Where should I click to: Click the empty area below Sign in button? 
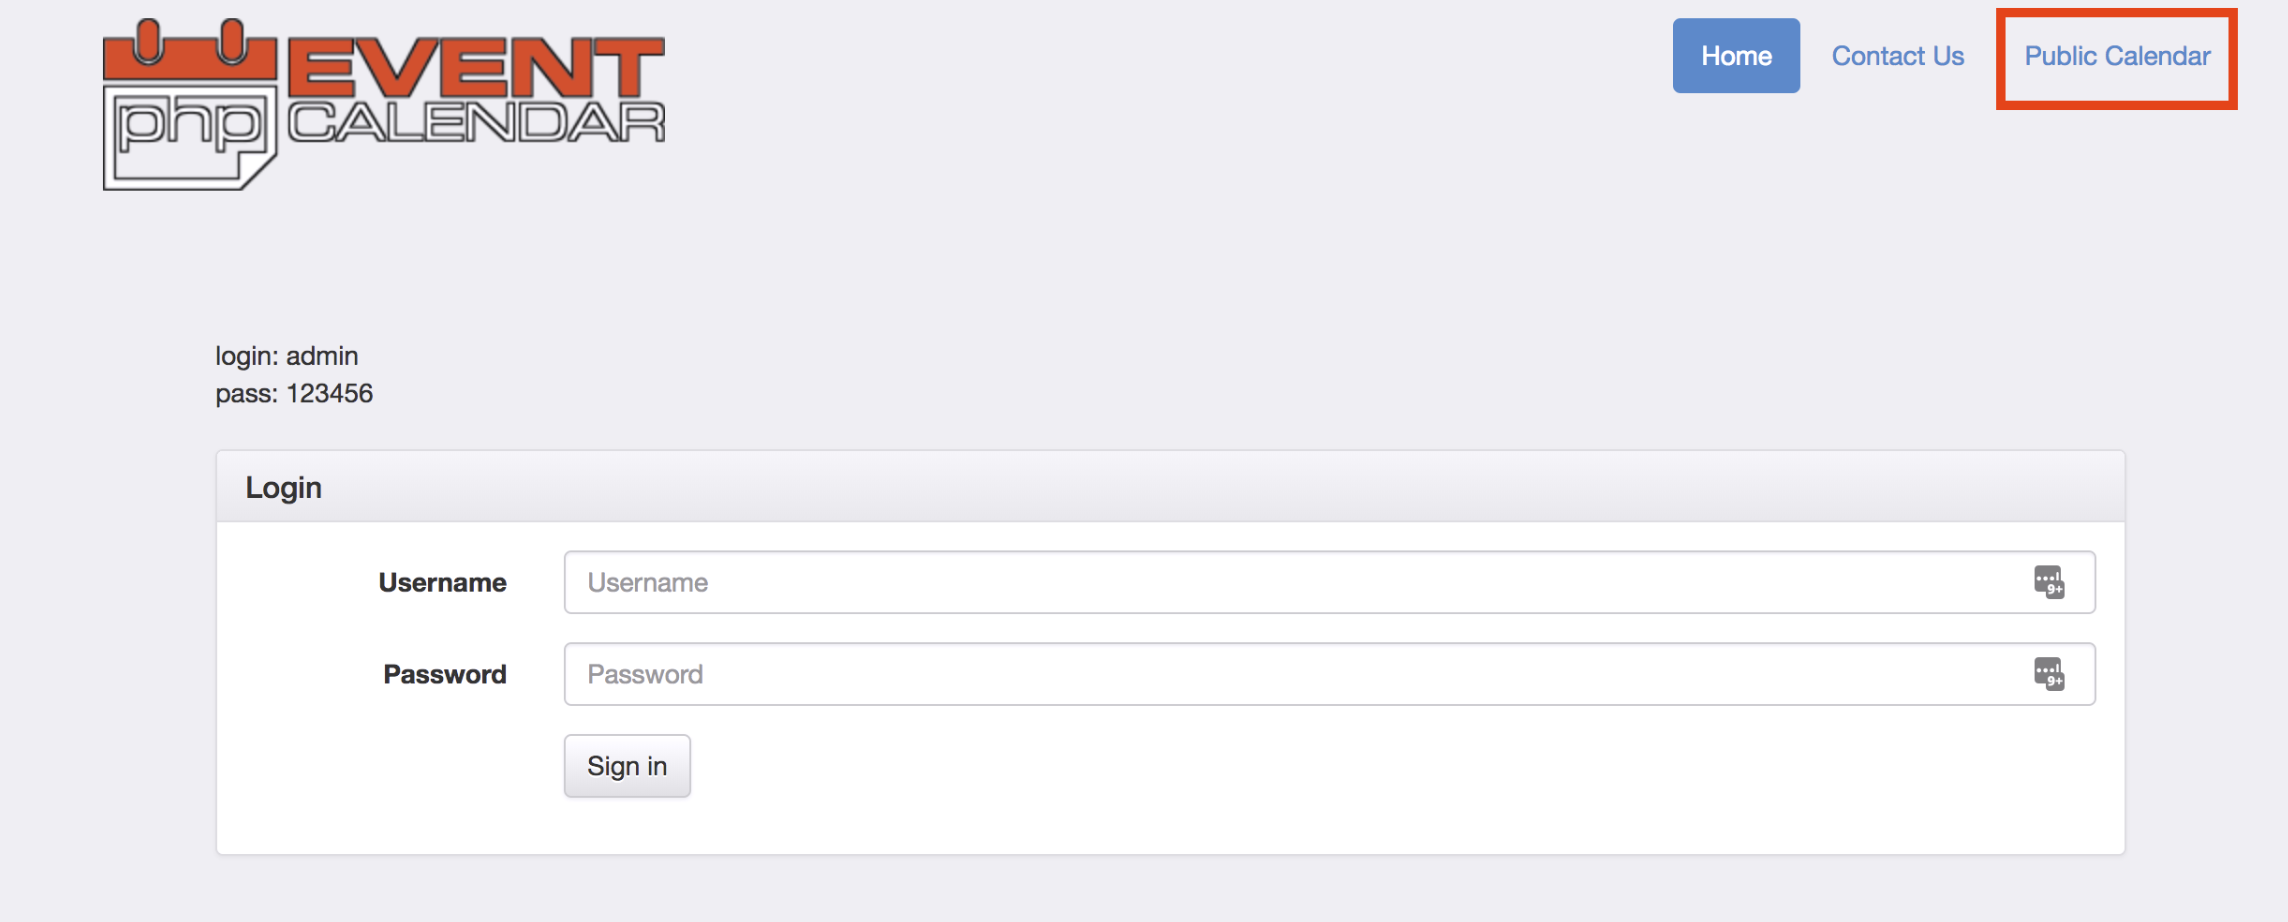pos(1170,826)
